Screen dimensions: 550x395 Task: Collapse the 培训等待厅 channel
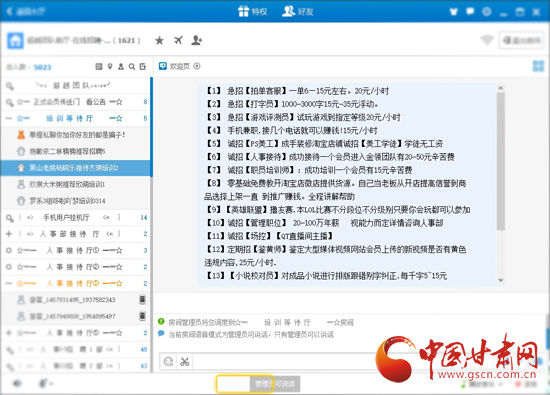click(9, 118)
